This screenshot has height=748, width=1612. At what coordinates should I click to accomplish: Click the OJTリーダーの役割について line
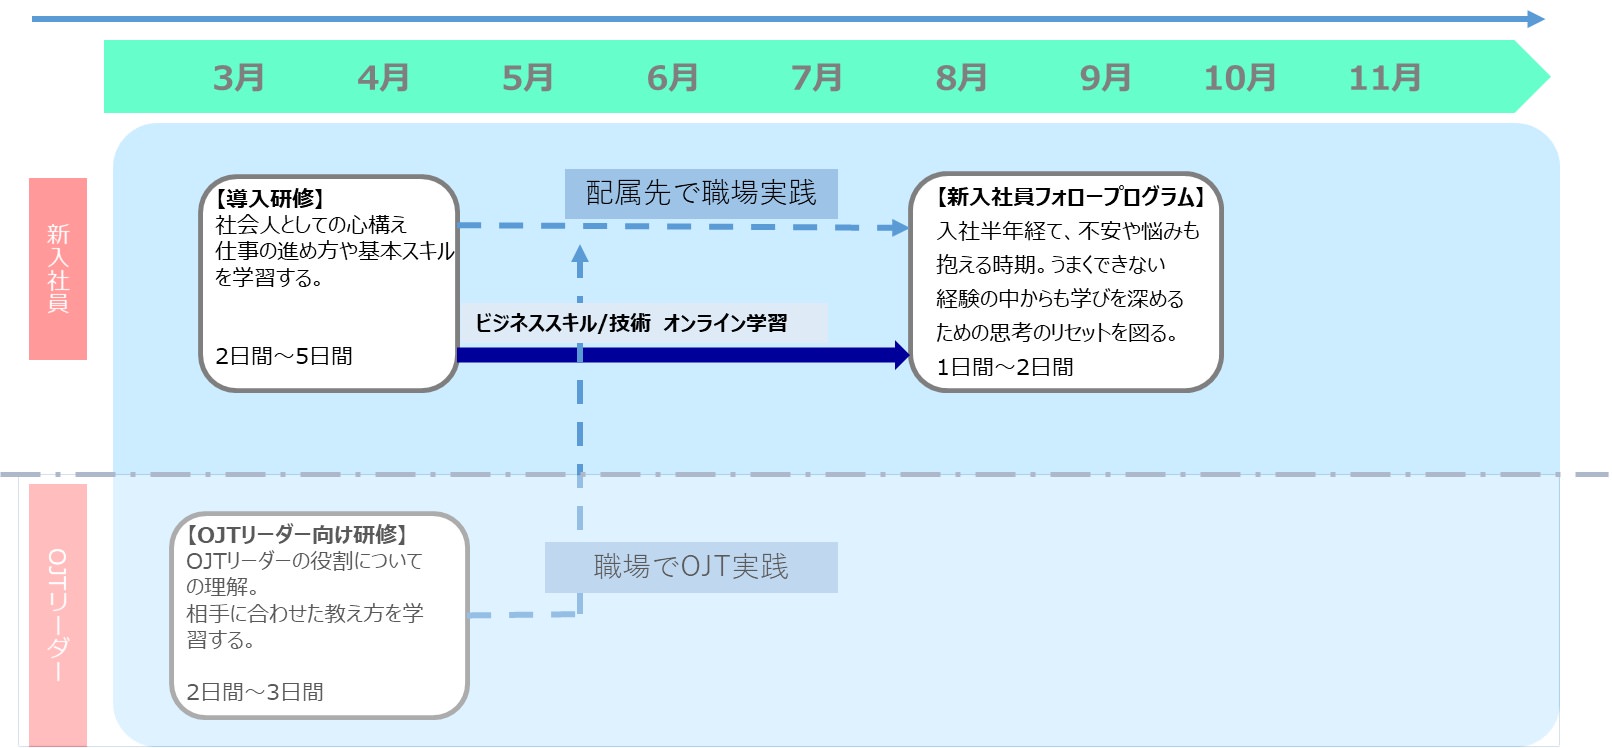tap(304, 561)
